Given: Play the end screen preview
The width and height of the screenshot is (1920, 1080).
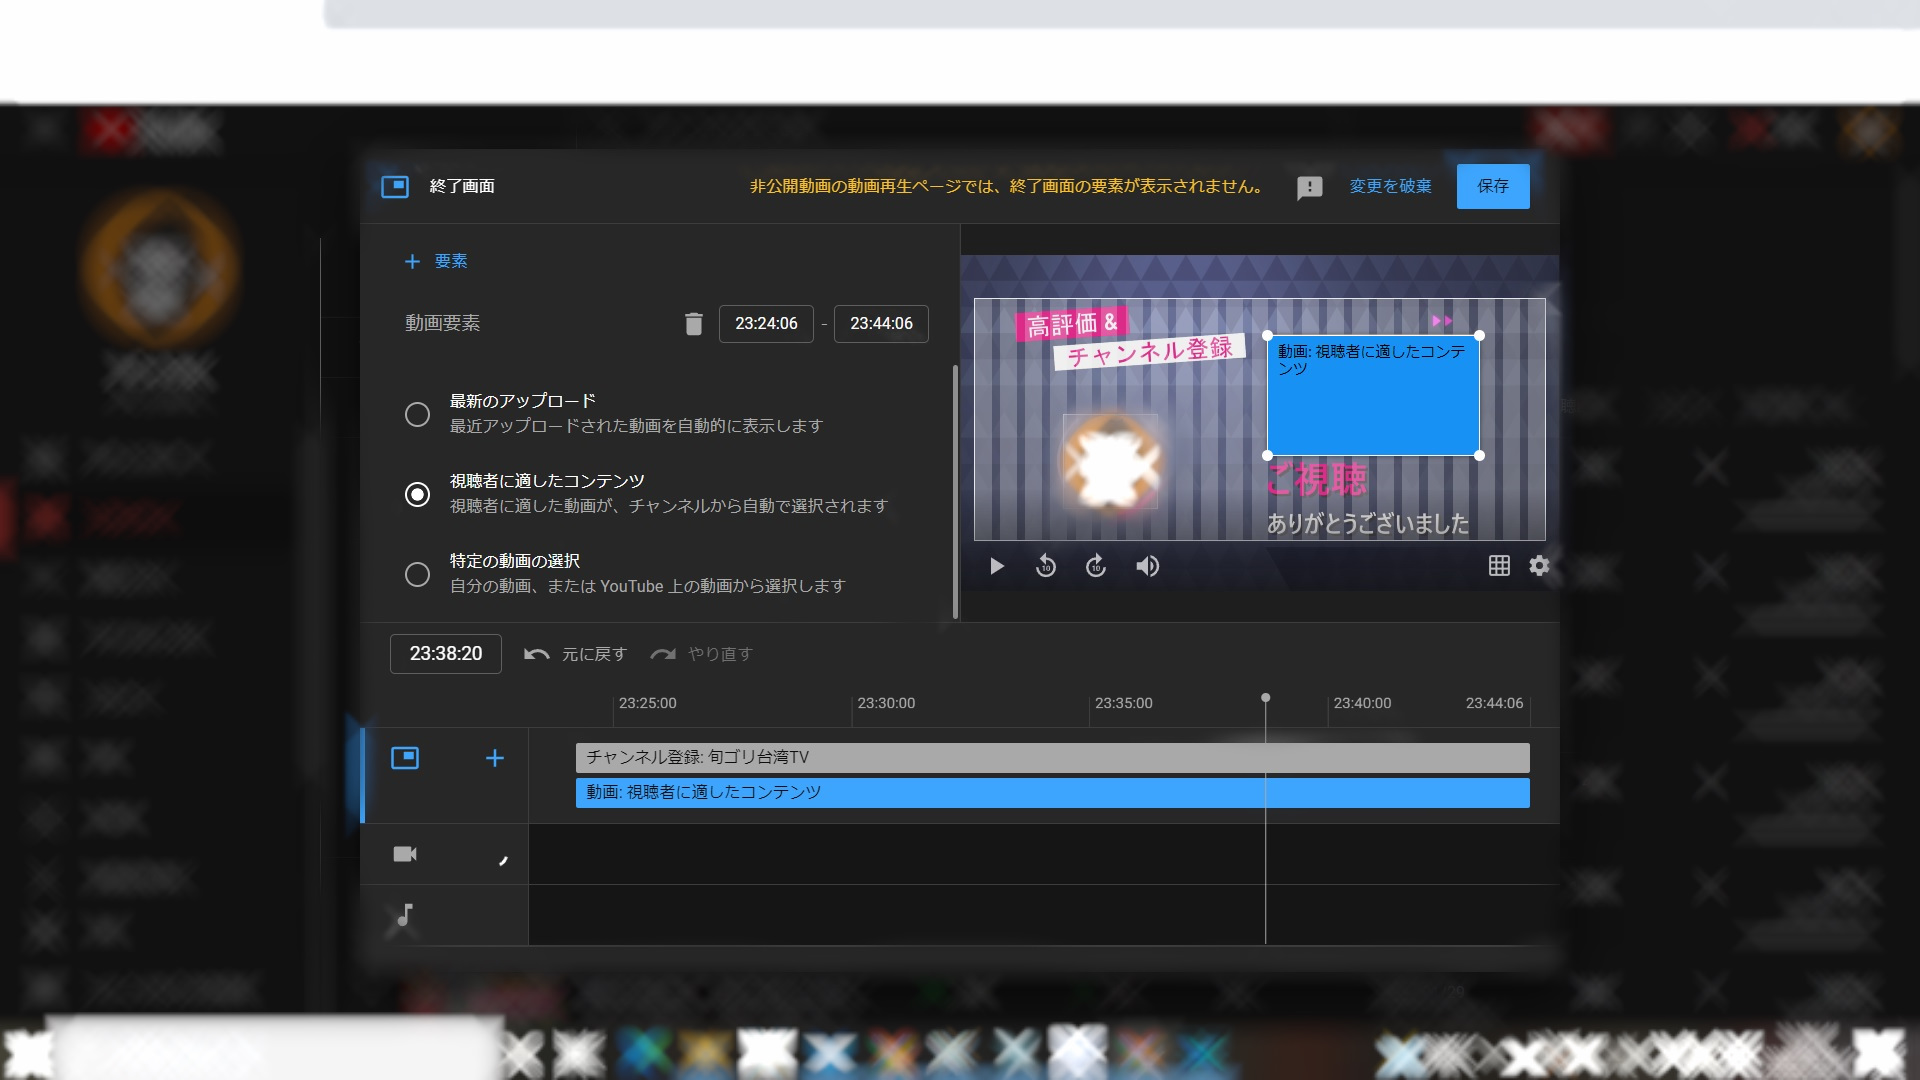Looking at the screenshot, I should 996,566.
